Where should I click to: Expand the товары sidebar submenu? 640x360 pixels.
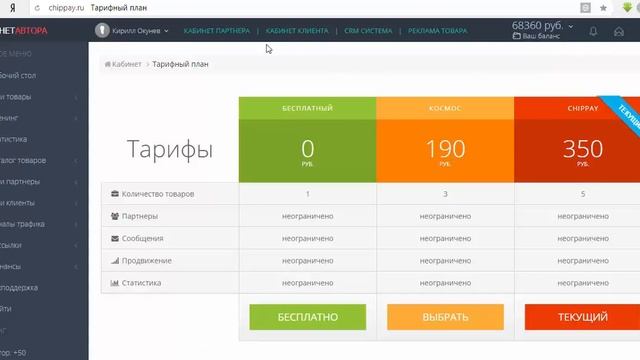tap(76, 97)
